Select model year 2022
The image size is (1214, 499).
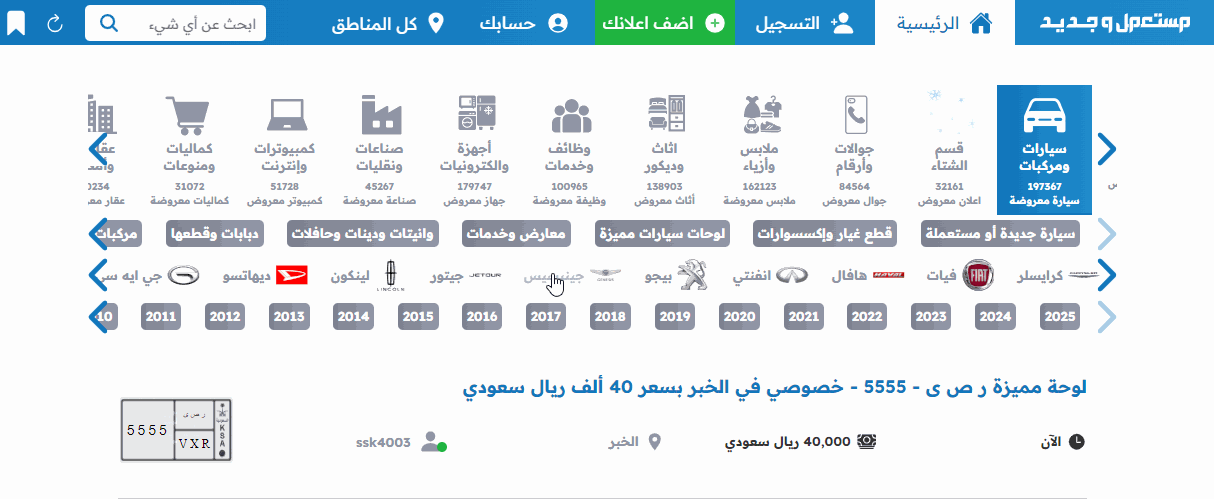[867, 317]
